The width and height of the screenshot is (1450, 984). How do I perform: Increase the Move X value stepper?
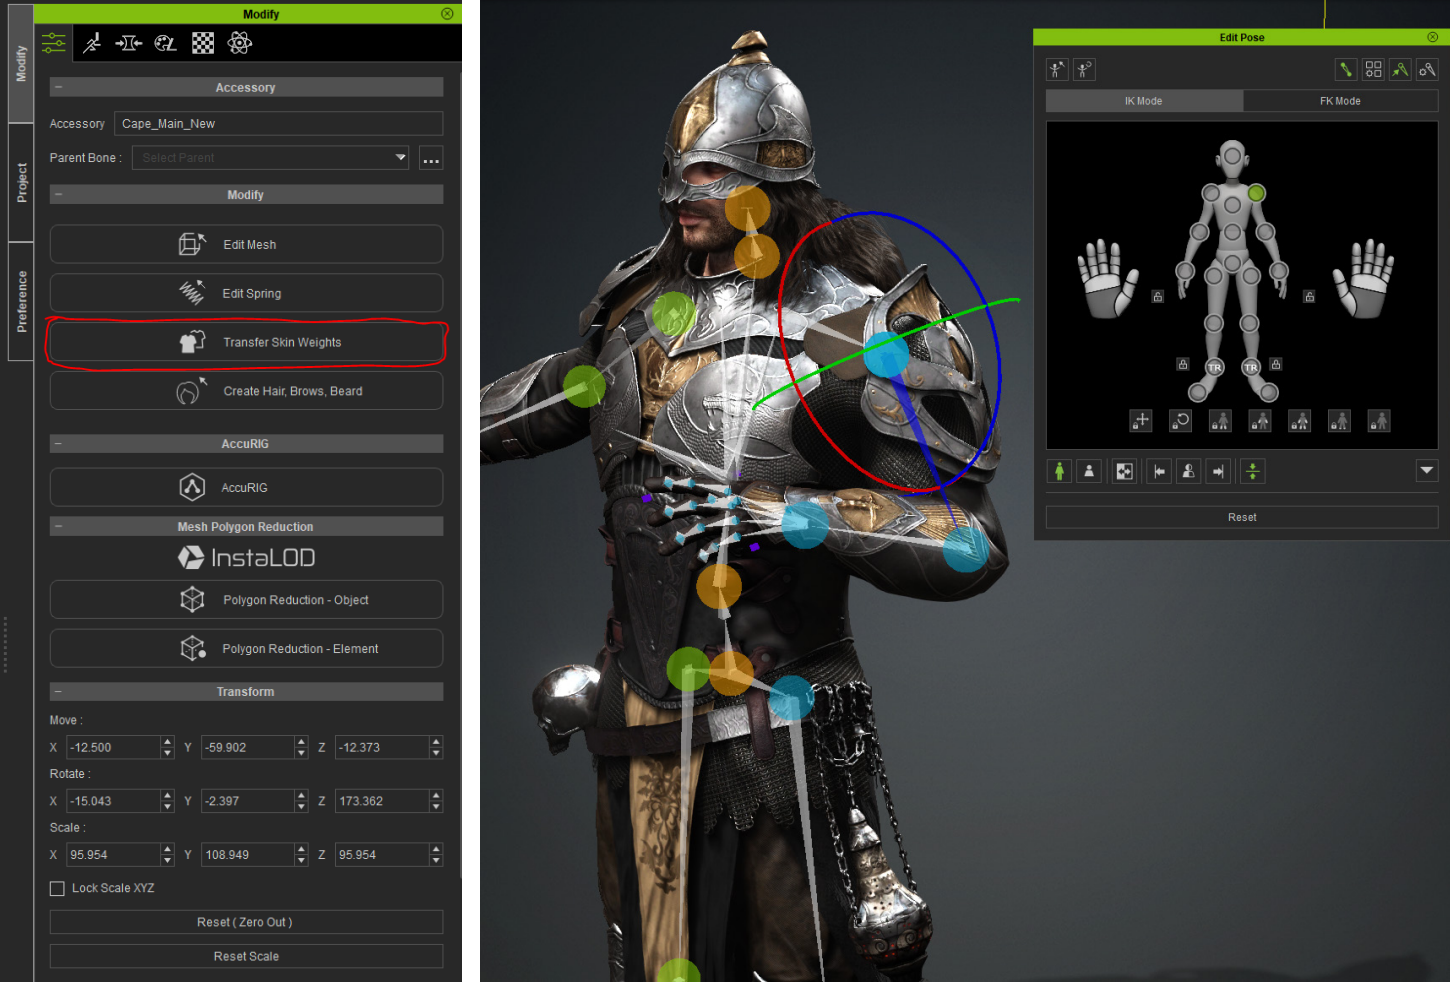coord(167,742)
